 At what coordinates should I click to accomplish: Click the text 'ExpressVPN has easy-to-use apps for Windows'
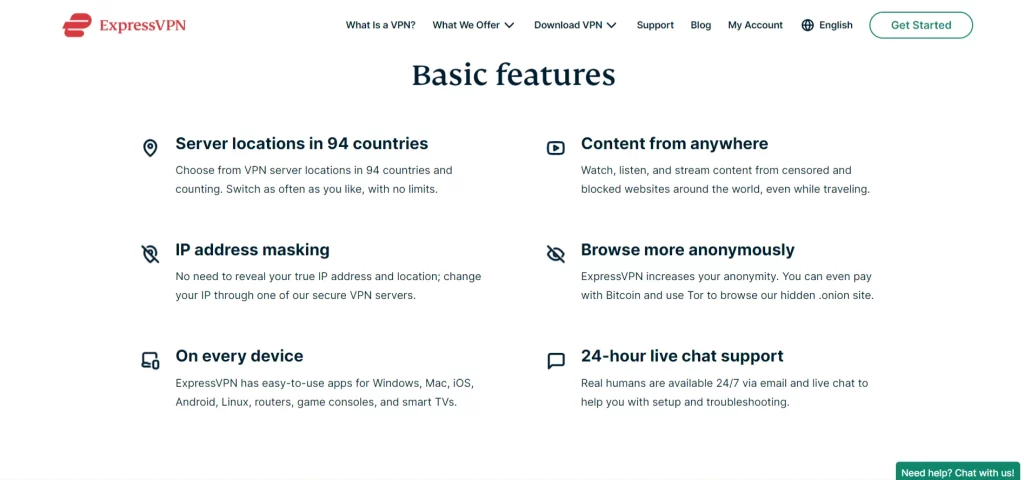[297, 383]
